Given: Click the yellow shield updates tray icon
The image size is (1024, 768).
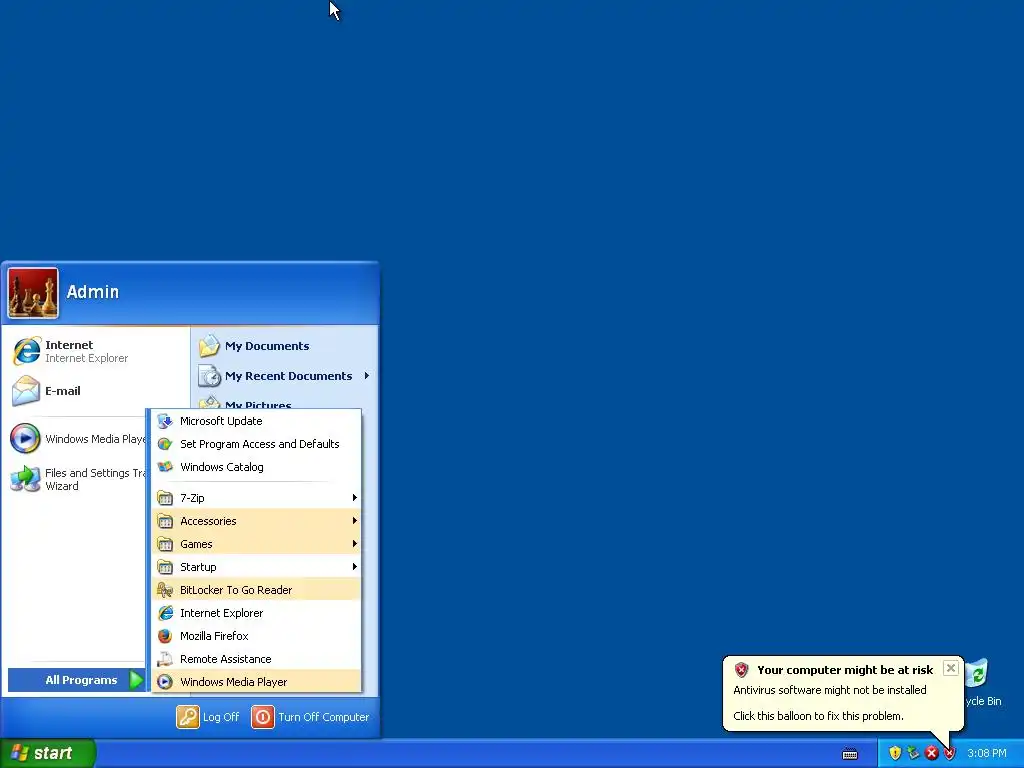Looking at the screenshot, I should point(895,753).
